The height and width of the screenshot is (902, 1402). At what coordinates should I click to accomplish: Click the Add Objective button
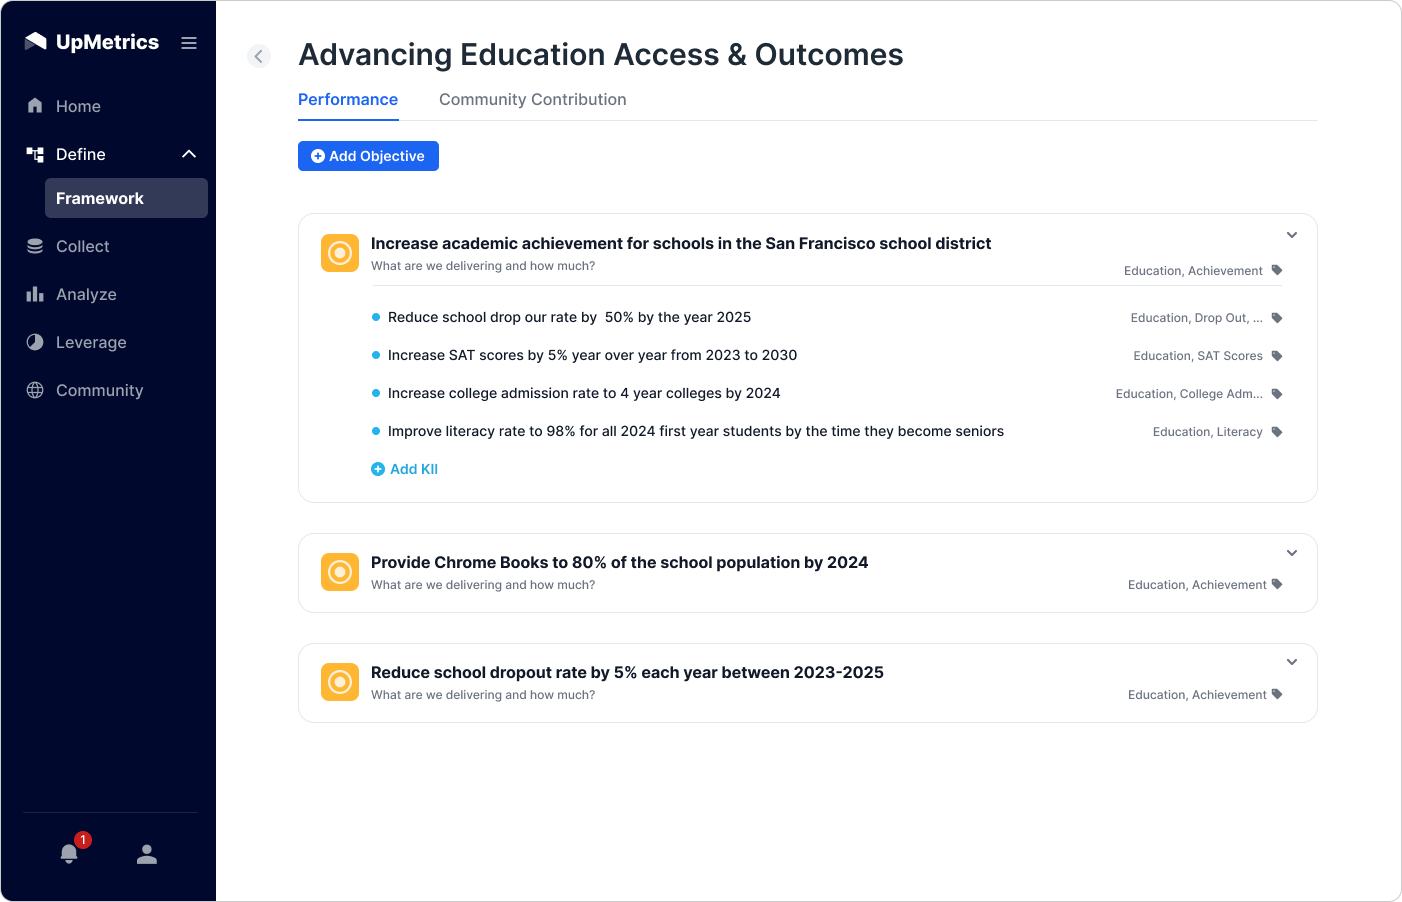pos(368,156)
